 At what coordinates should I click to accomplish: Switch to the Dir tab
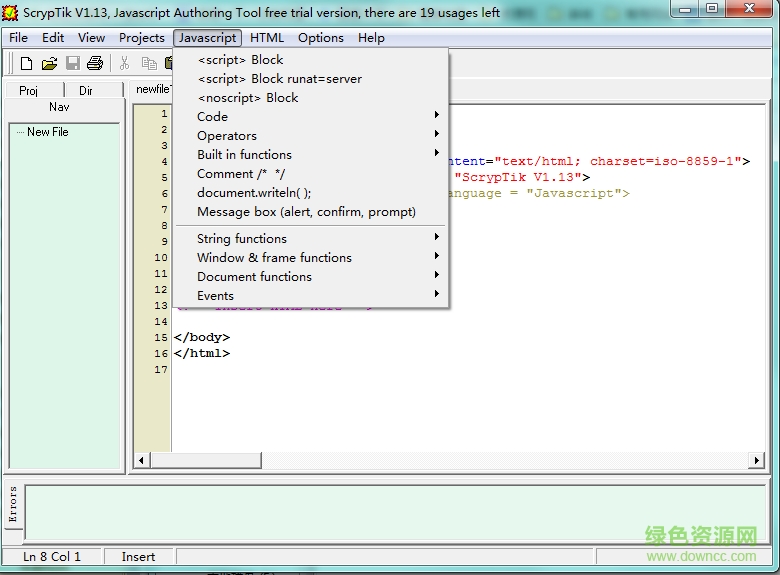[x=86, y=91]
